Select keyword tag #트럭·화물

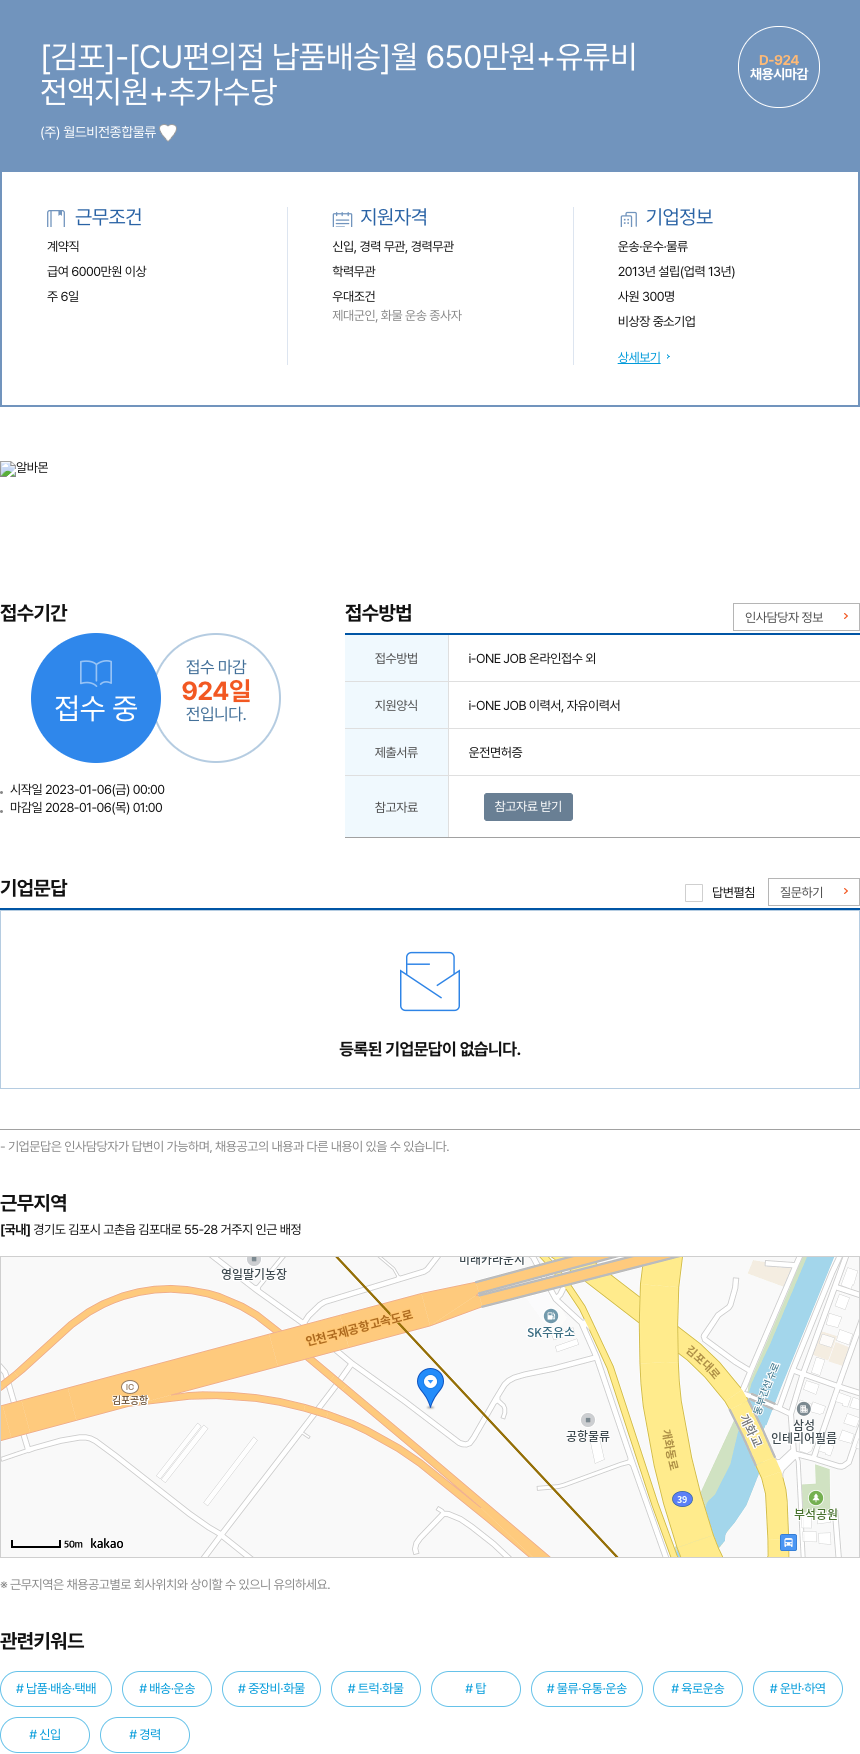[376, 1689]
